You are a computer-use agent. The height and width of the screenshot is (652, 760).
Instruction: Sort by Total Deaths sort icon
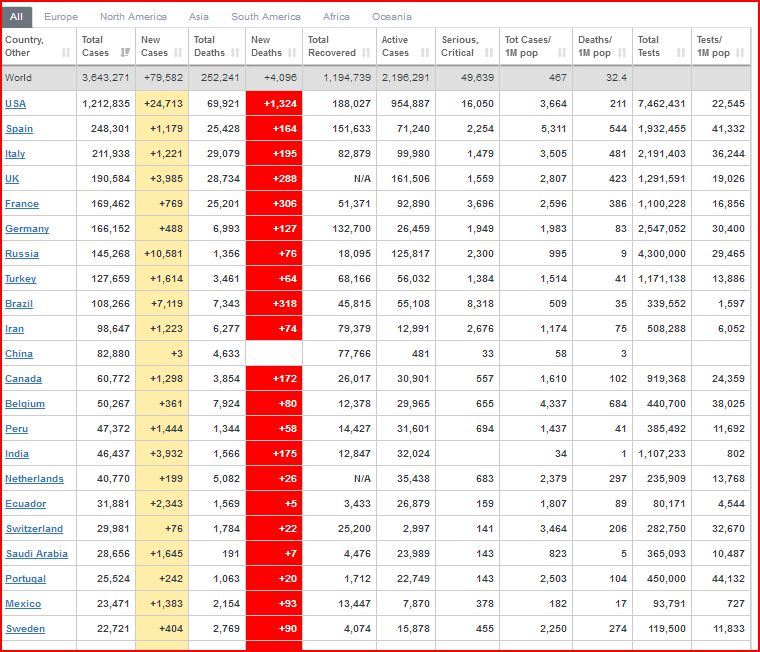236,52
